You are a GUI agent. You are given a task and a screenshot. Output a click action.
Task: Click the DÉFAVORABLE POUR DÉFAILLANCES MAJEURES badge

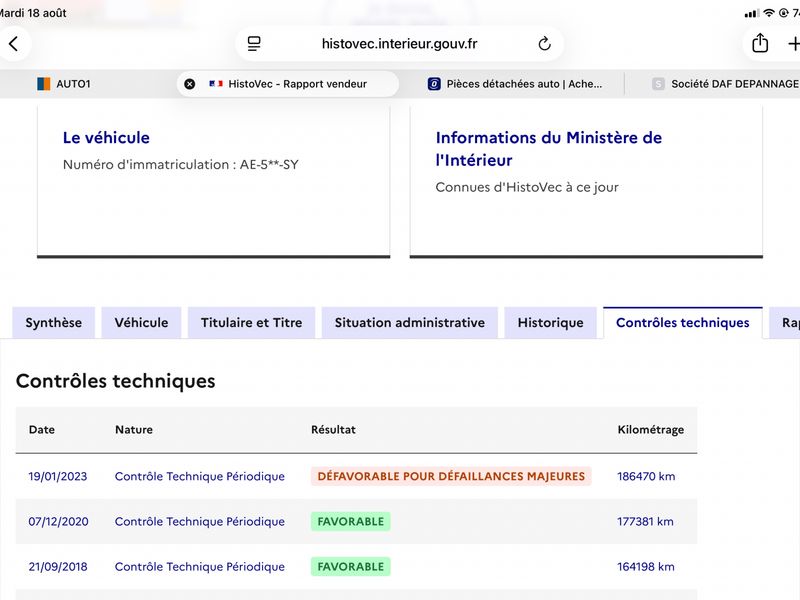(451, 476)
